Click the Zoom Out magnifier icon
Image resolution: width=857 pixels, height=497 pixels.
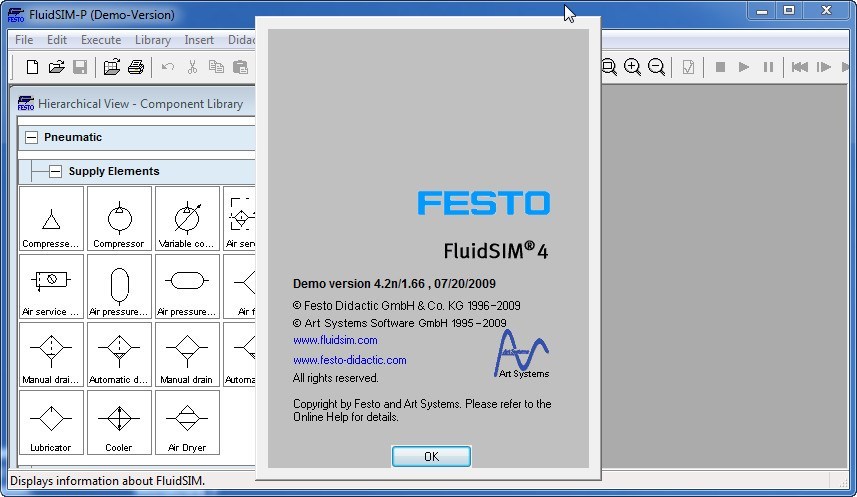click(656, 67)
